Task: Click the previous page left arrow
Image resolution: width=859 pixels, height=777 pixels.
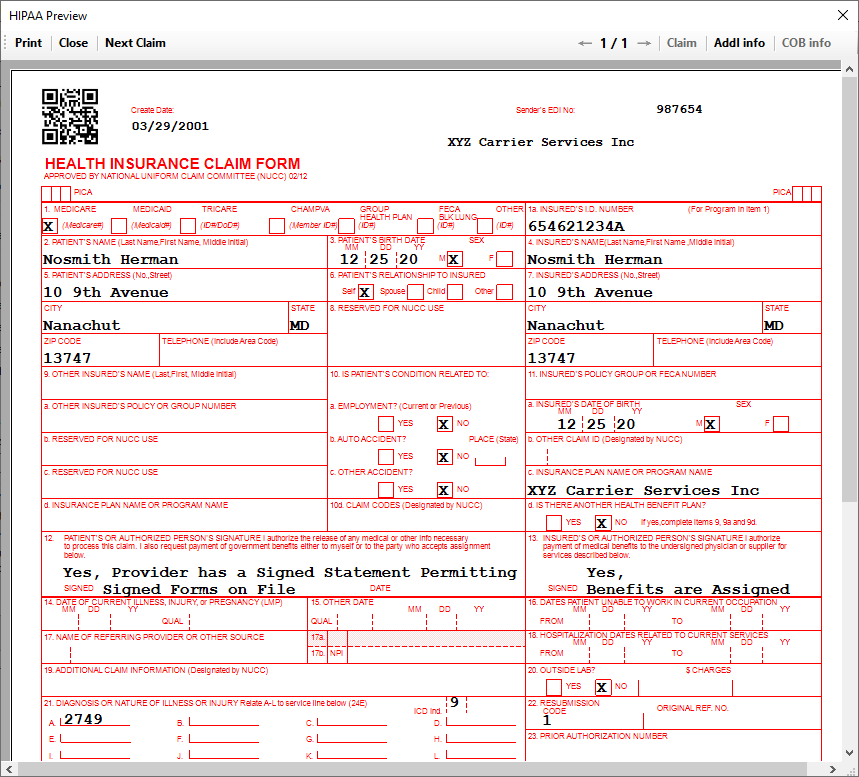Action: click(585, 43)
